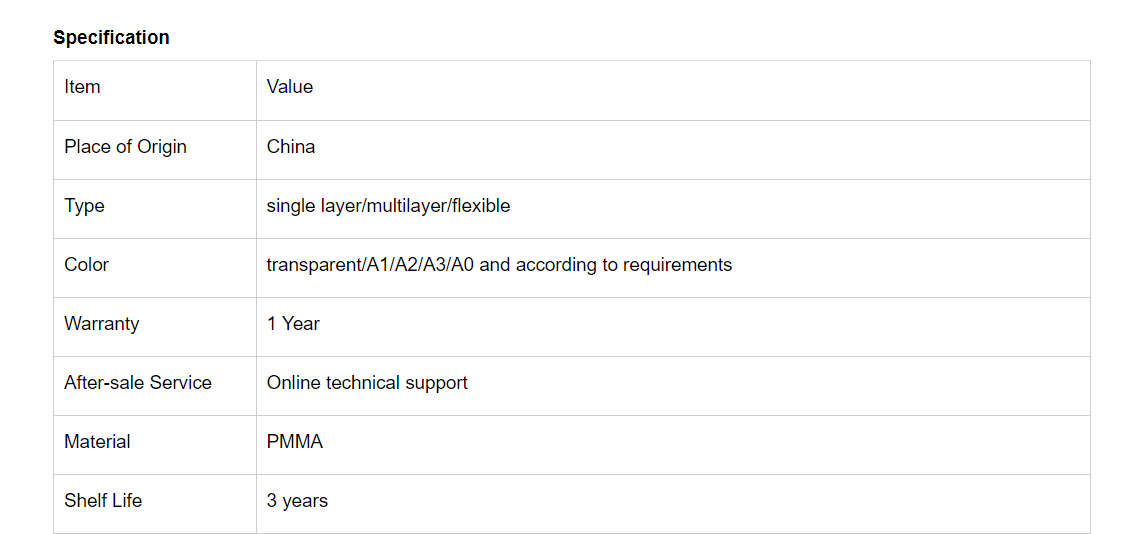Click the 3 years shelf life value

coord(297,501)
